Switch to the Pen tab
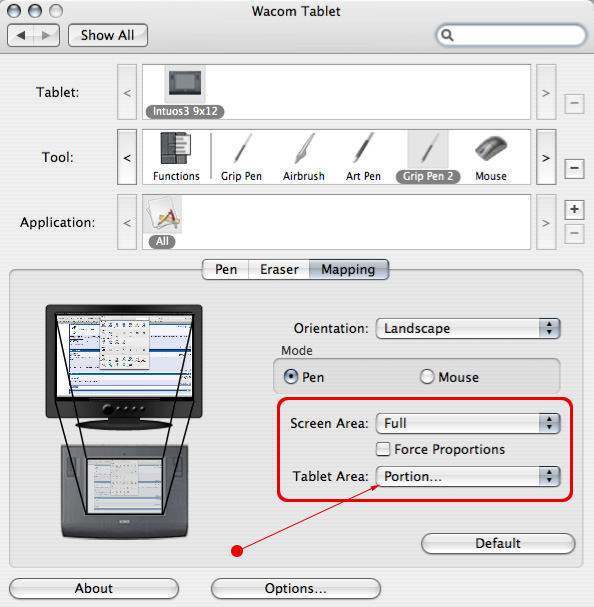 click(x=226, y=269)
